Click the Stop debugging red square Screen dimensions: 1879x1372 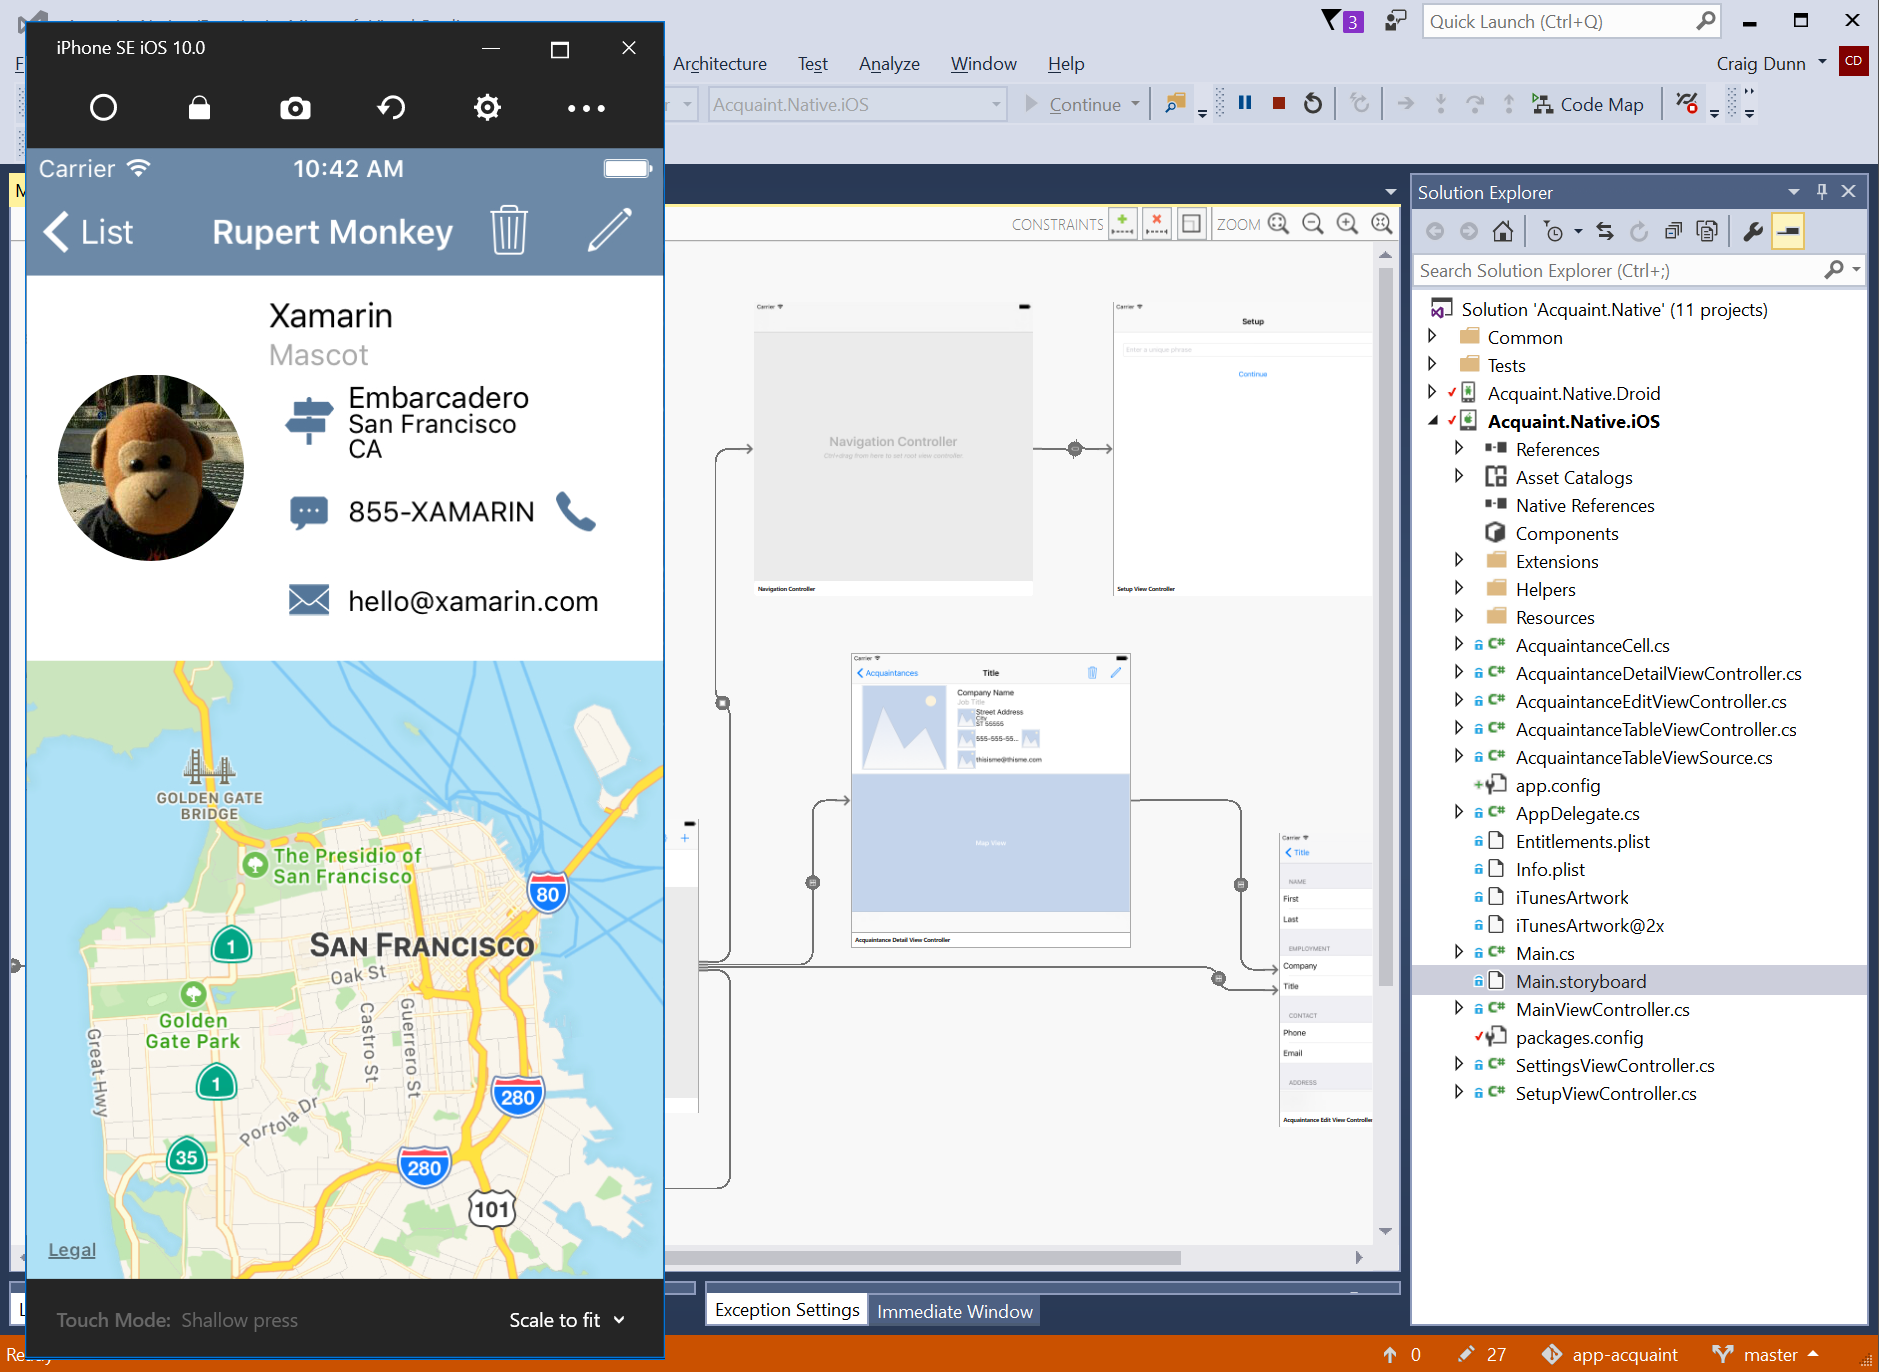click(x=1278, y=104)
